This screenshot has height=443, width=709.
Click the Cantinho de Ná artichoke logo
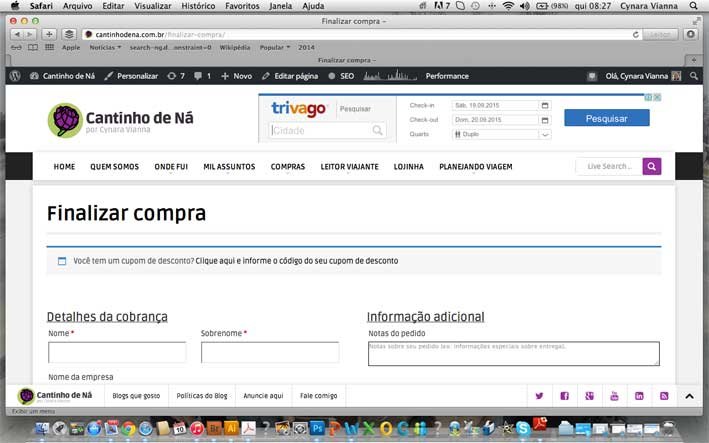65,120
